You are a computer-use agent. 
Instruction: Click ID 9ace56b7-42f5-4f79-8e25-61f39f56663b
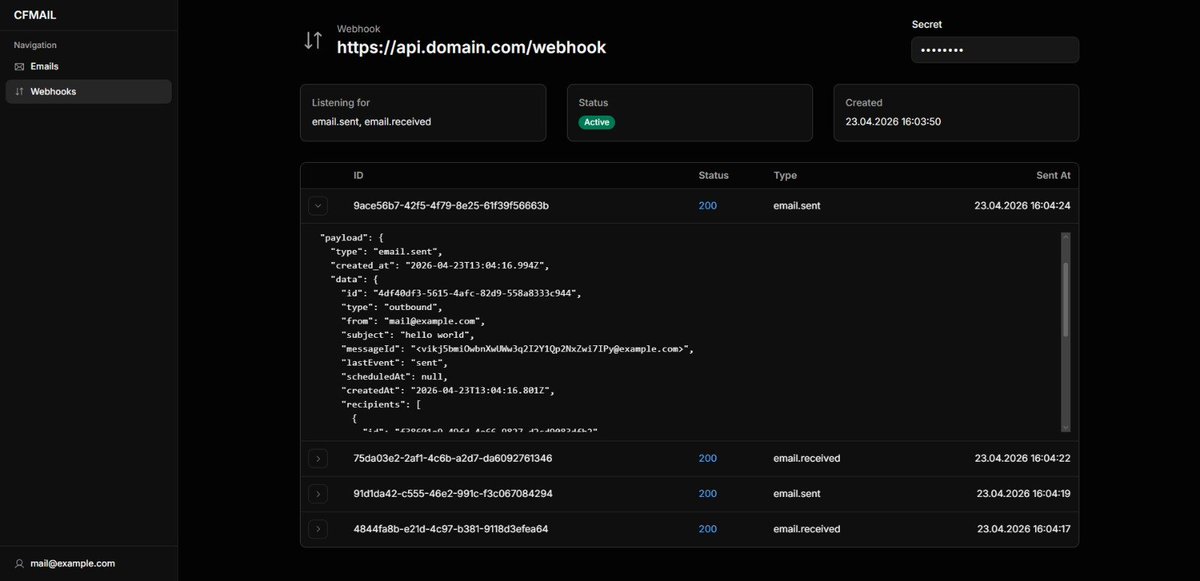(451, 206)
